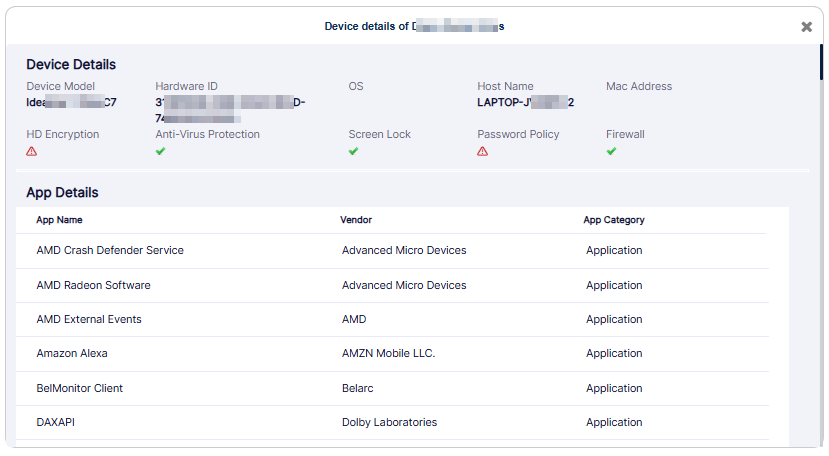Select the BelMonitor Client app name
The height and width of the screenshot is (456, 829).
coord(79,388)
